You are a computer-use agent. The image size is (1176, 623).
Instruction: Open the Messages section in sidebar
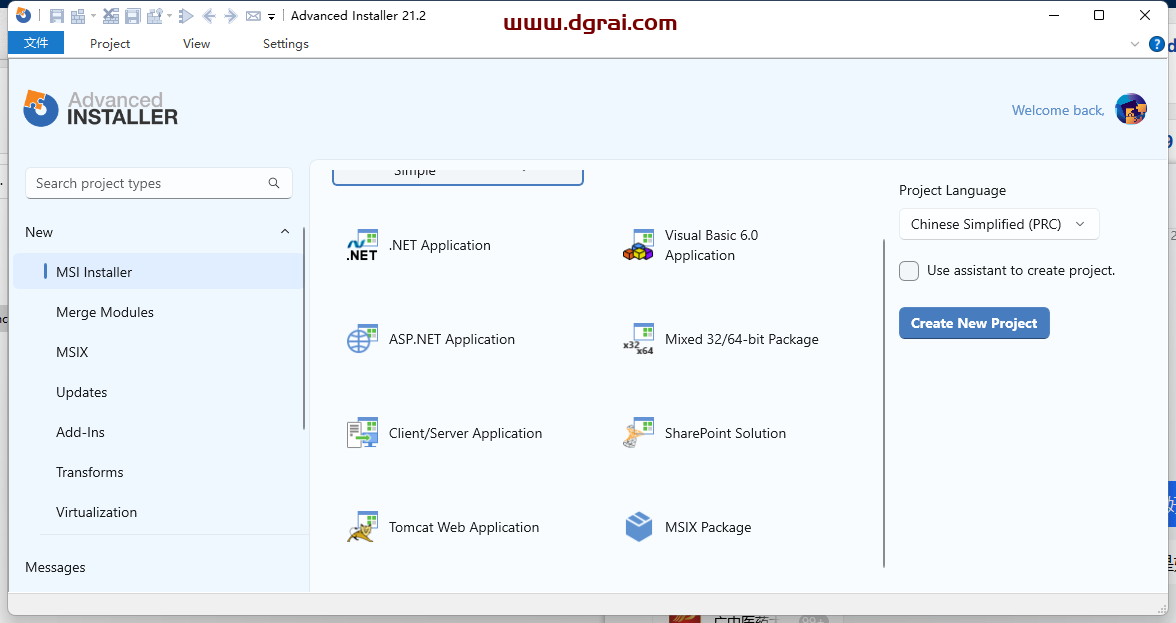pos(56,568)
